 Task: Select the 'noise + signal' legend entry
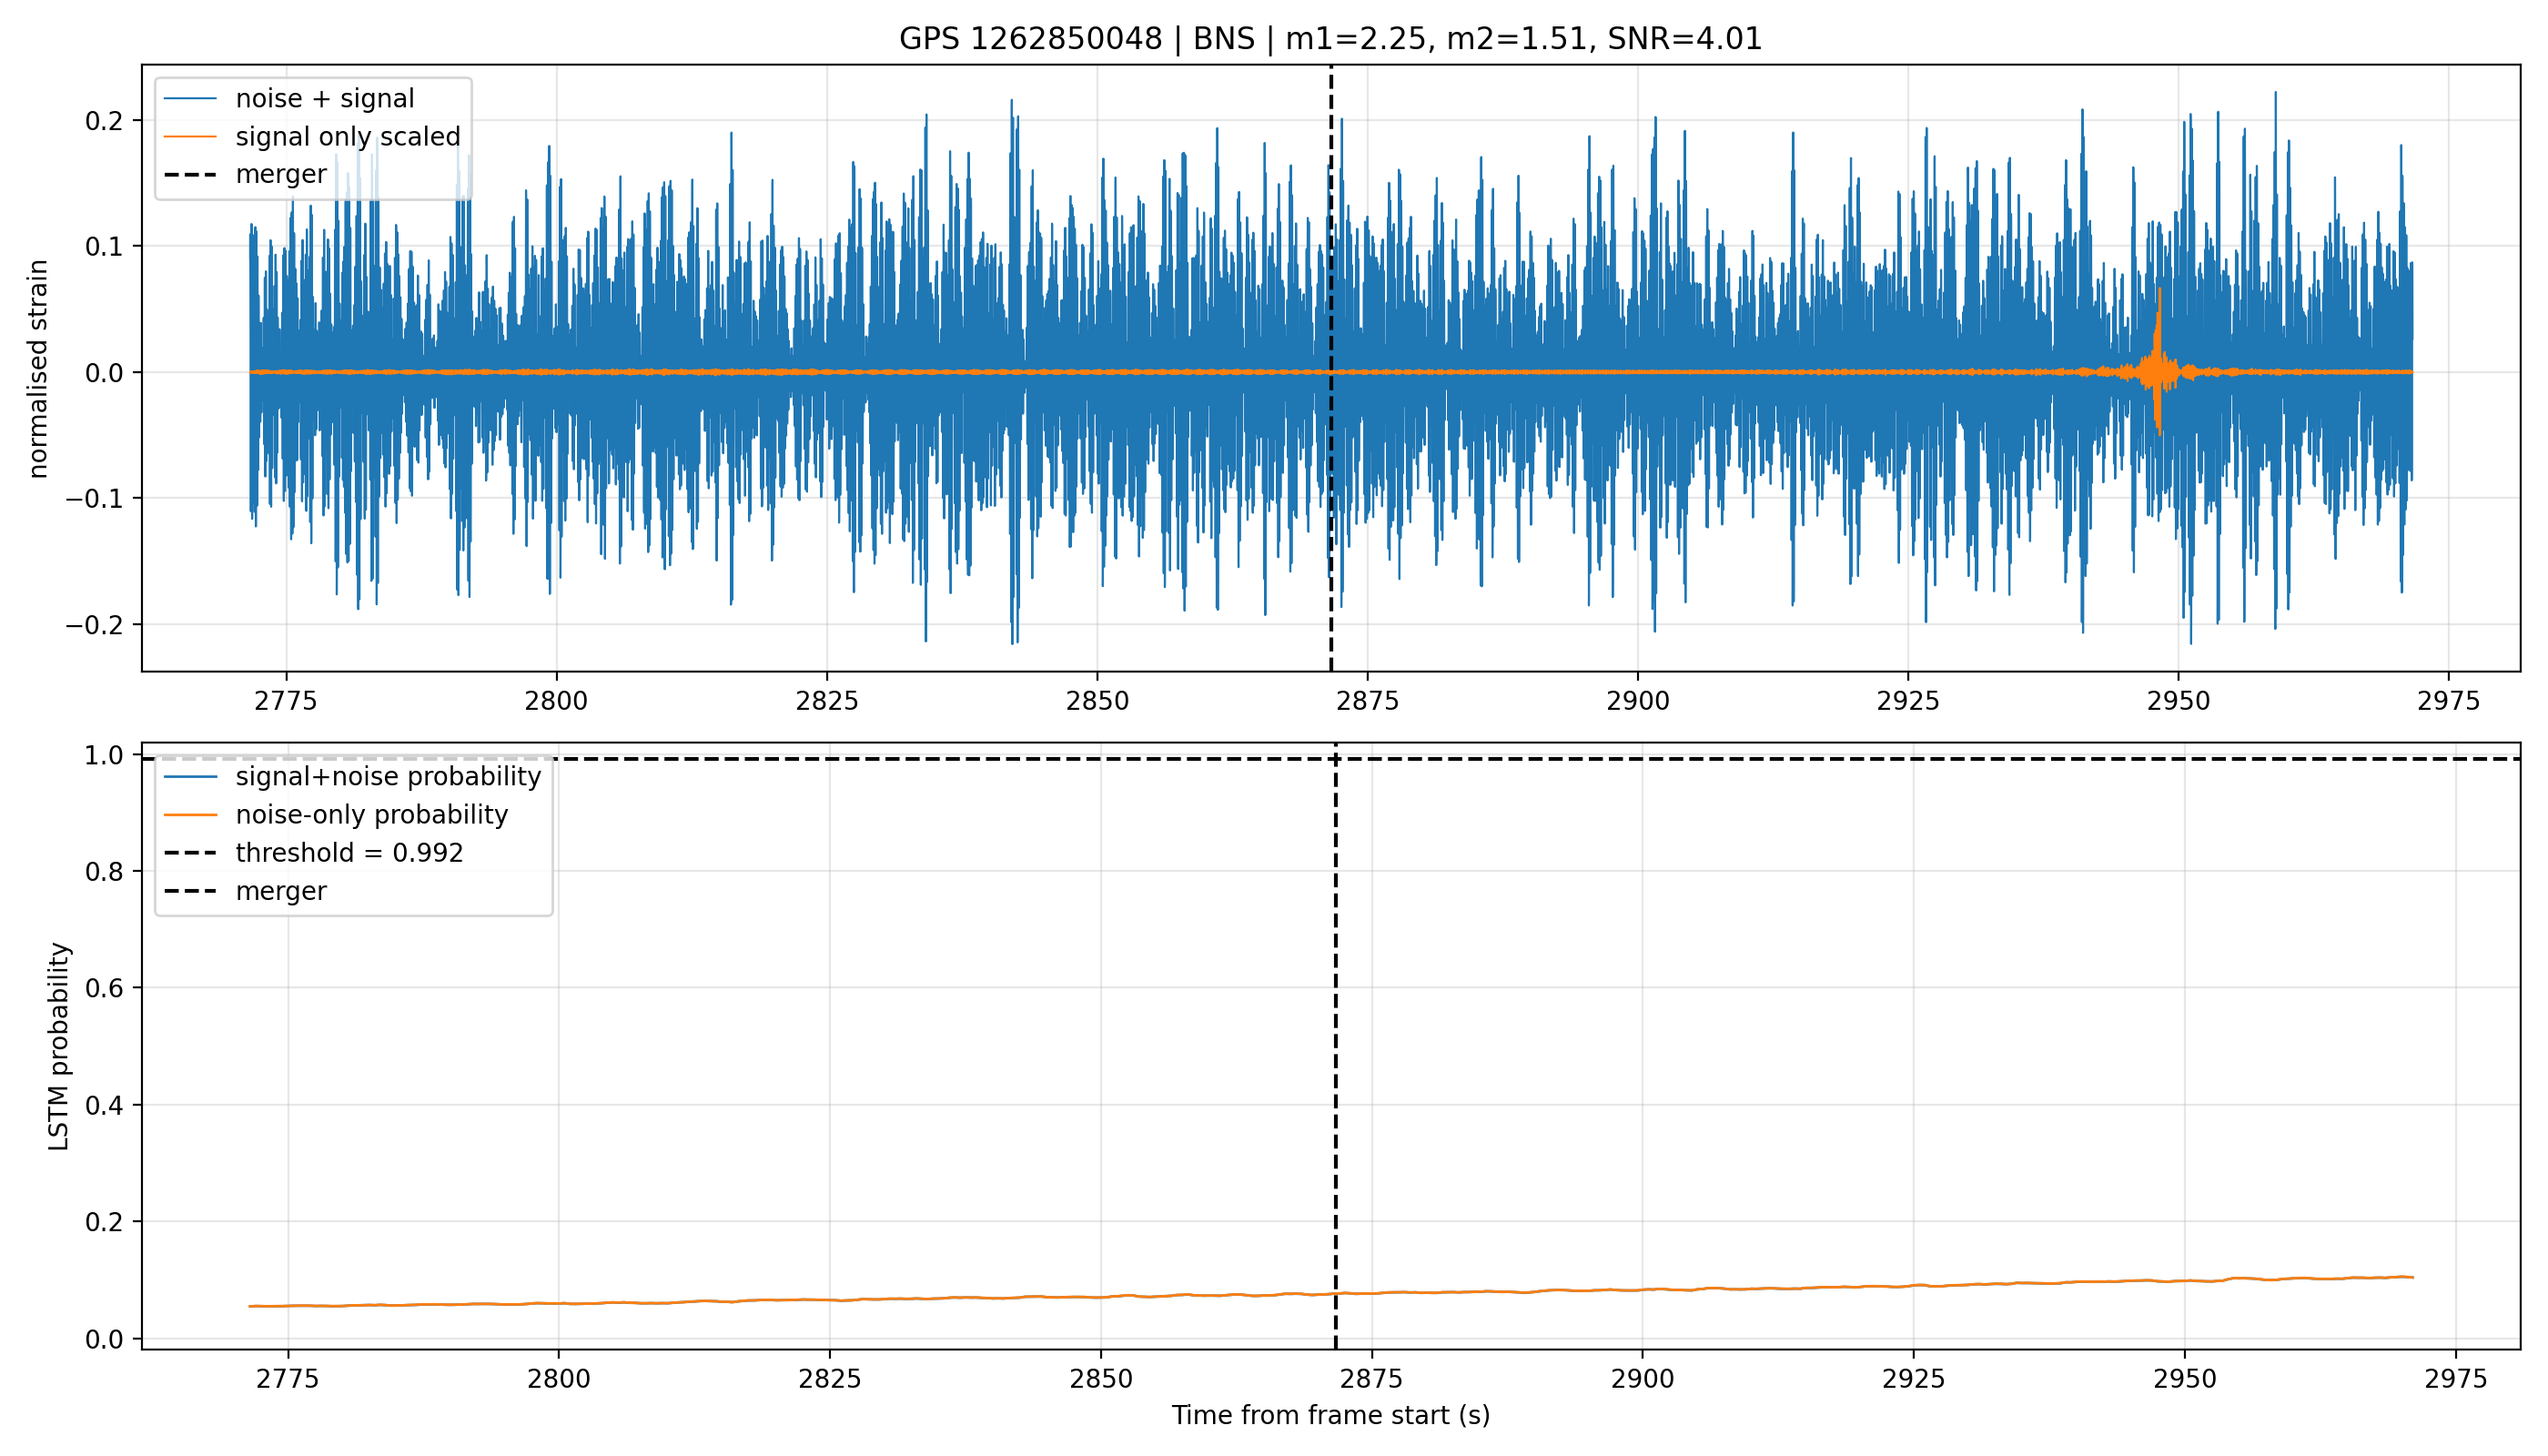click(x=290, y=98)
